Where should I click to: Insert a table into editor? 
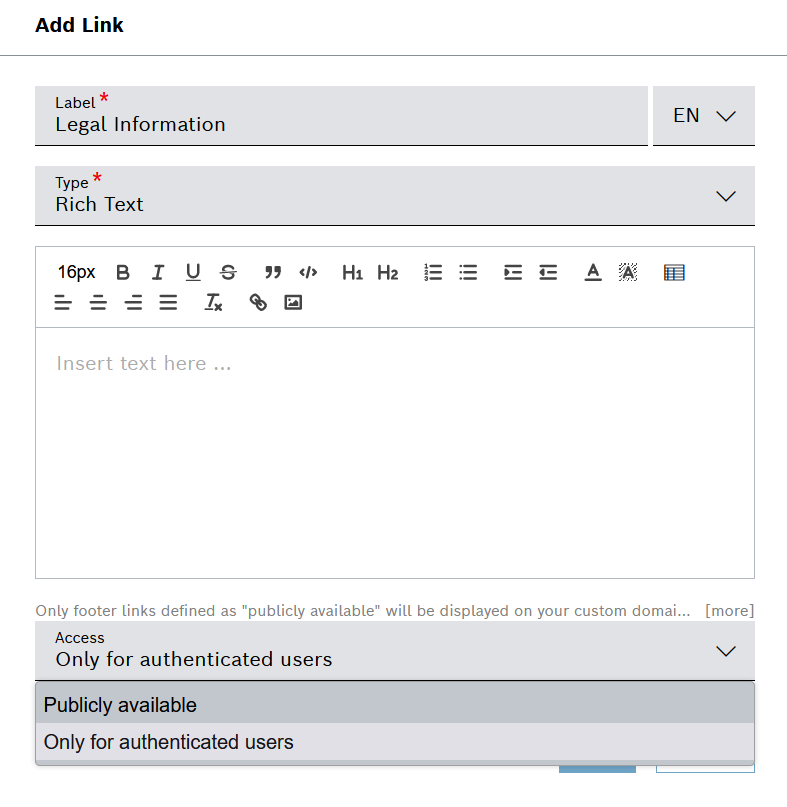click(x=674, y=272)
